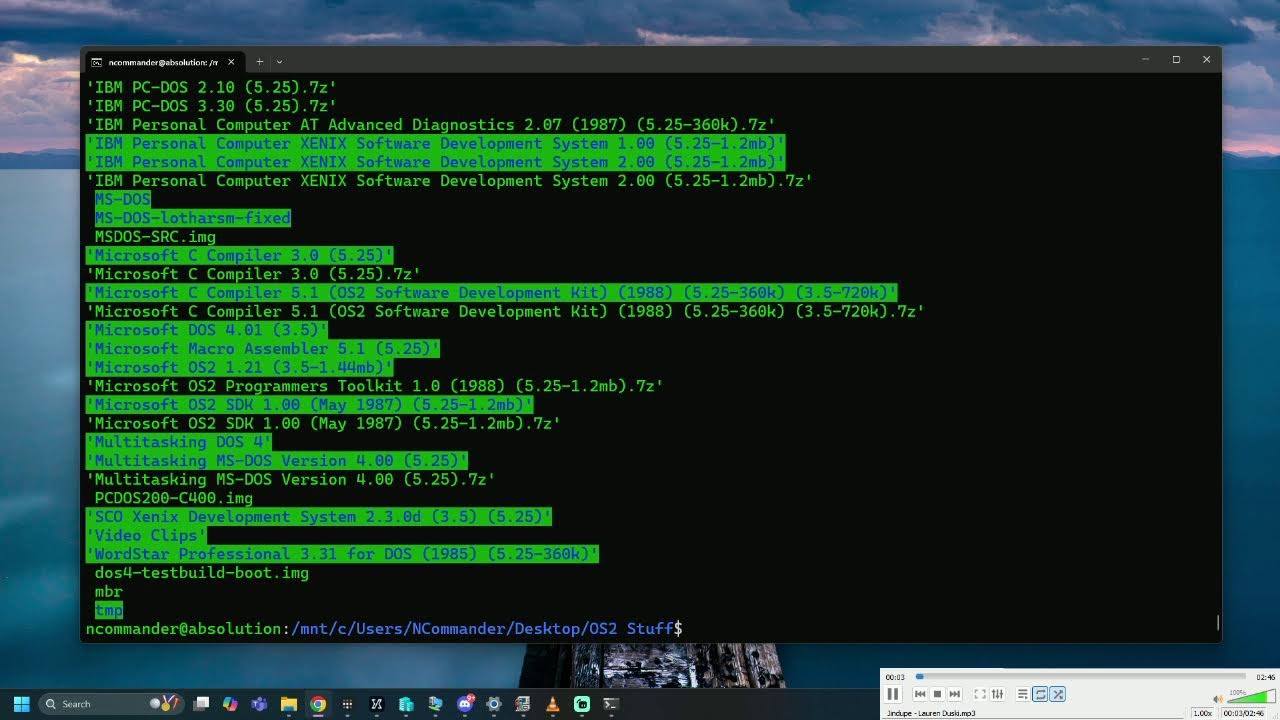1280x720 pixels.
Task: Click the shell prompt line at bottom
Action: pyautogui.click(x=384, y=629)
